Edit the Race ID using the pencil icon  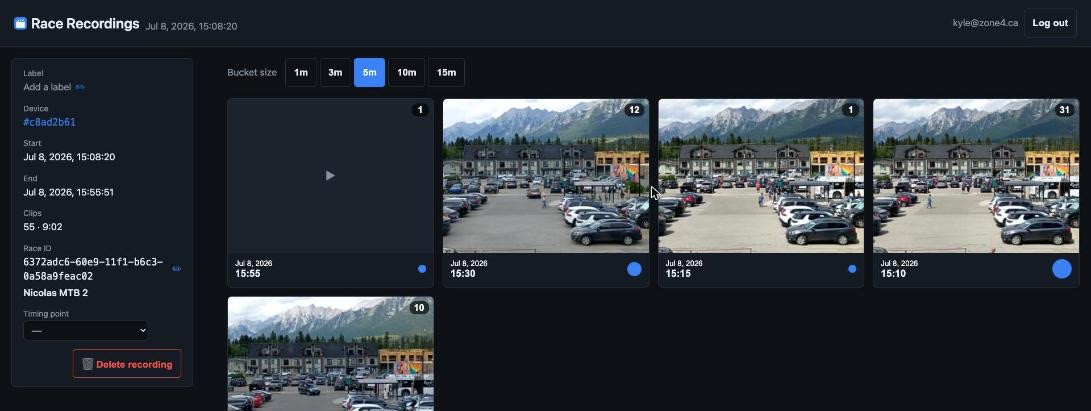point(176,268)
